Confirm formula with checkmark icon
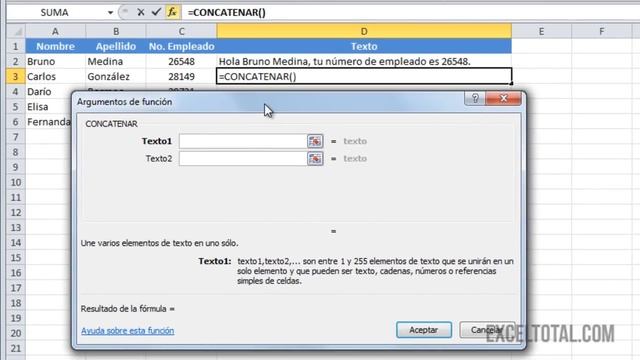This screenshot has width=640, height=360. click(x=156, y=12)
